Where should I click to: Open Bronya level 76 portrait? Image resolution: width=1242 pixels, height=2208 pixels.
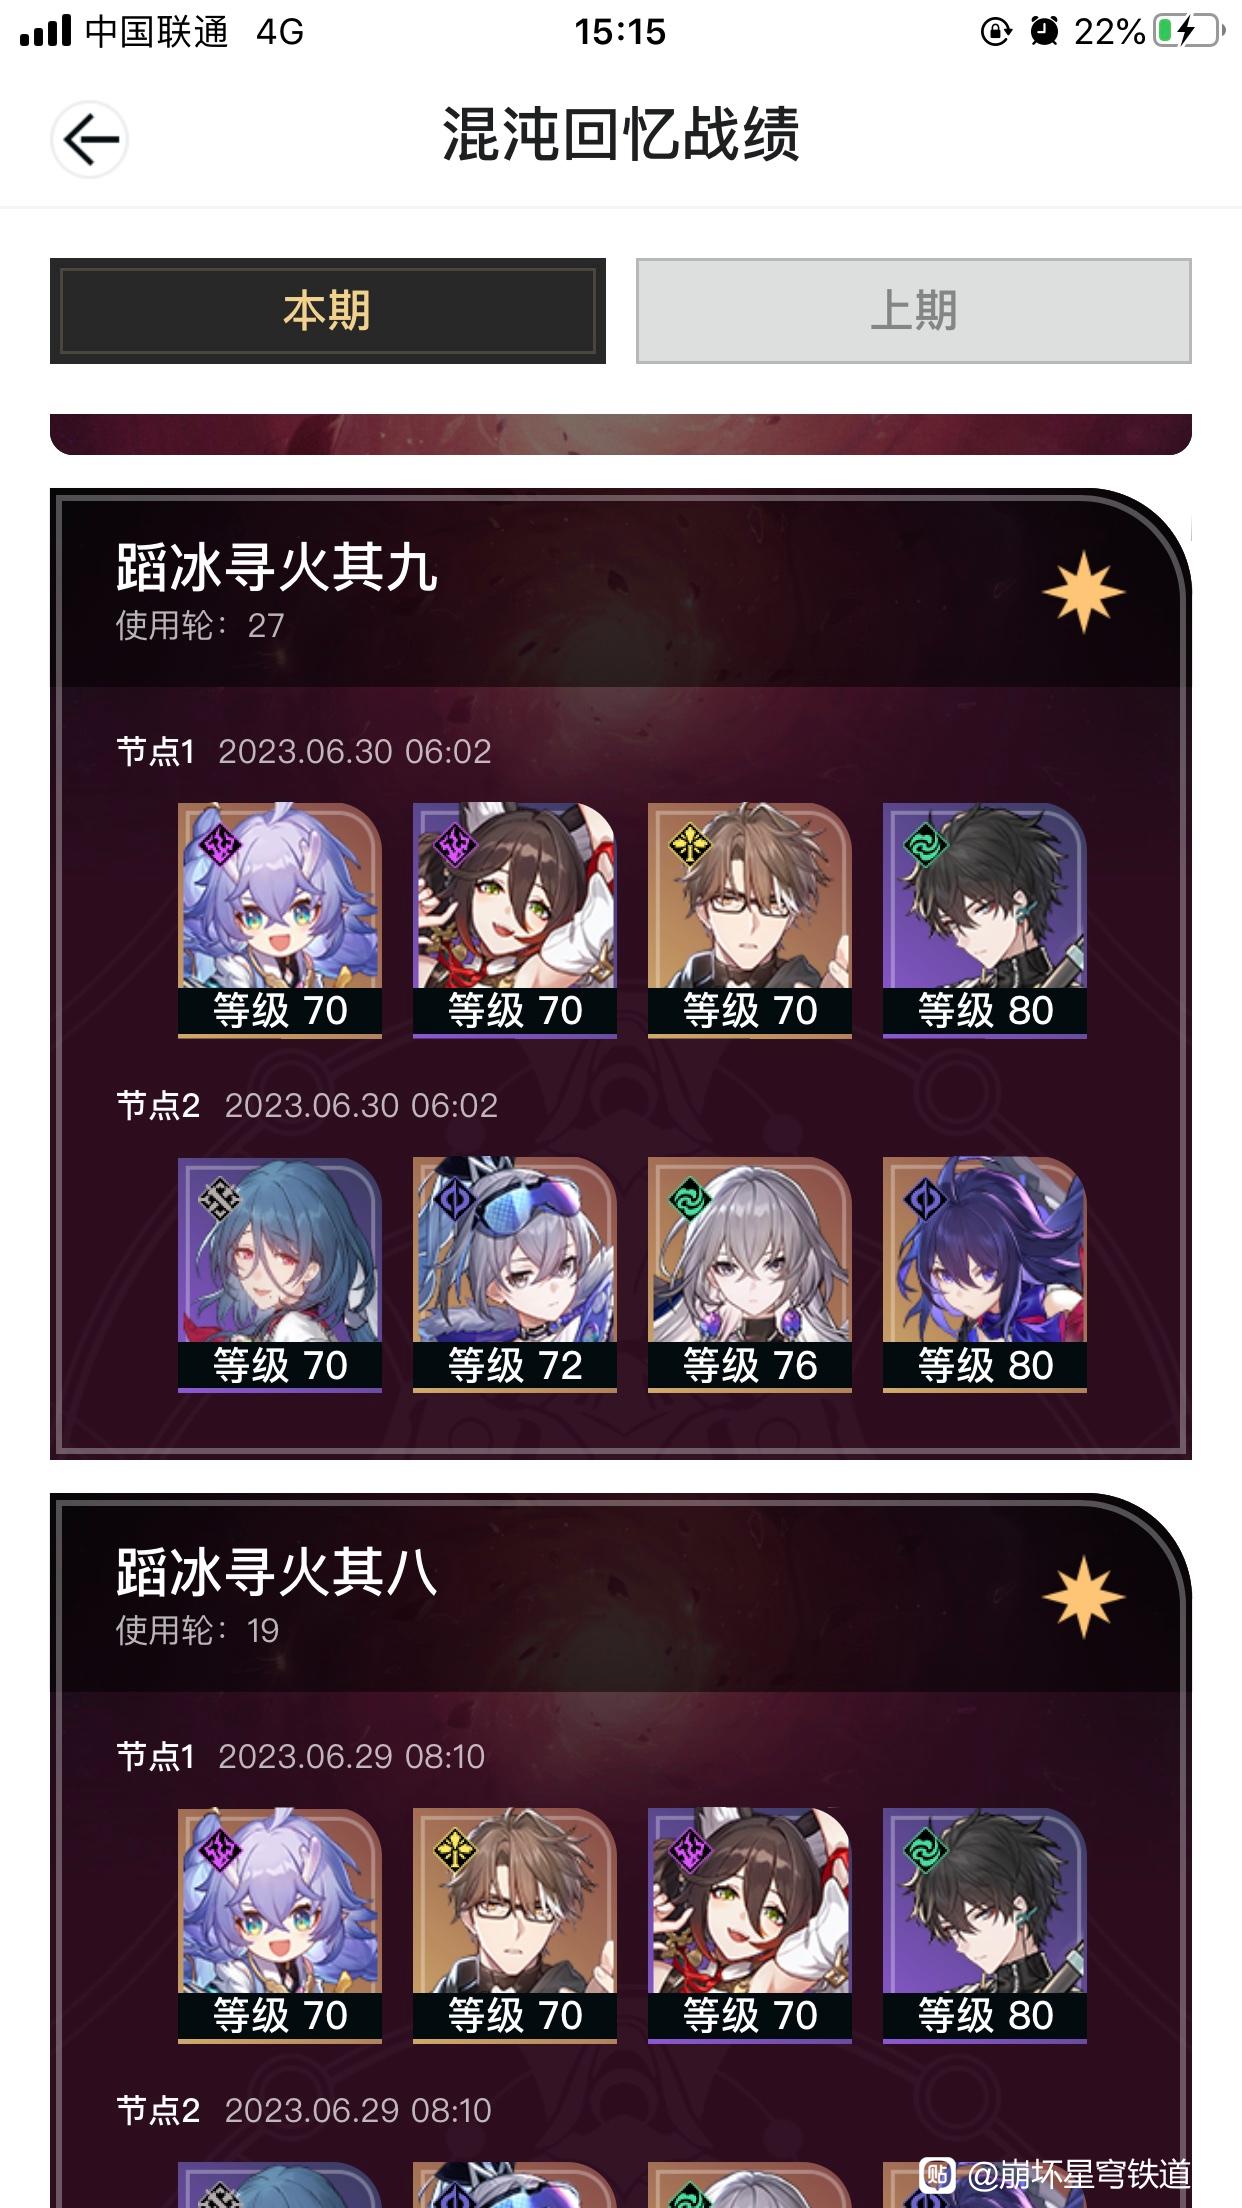750,1275
